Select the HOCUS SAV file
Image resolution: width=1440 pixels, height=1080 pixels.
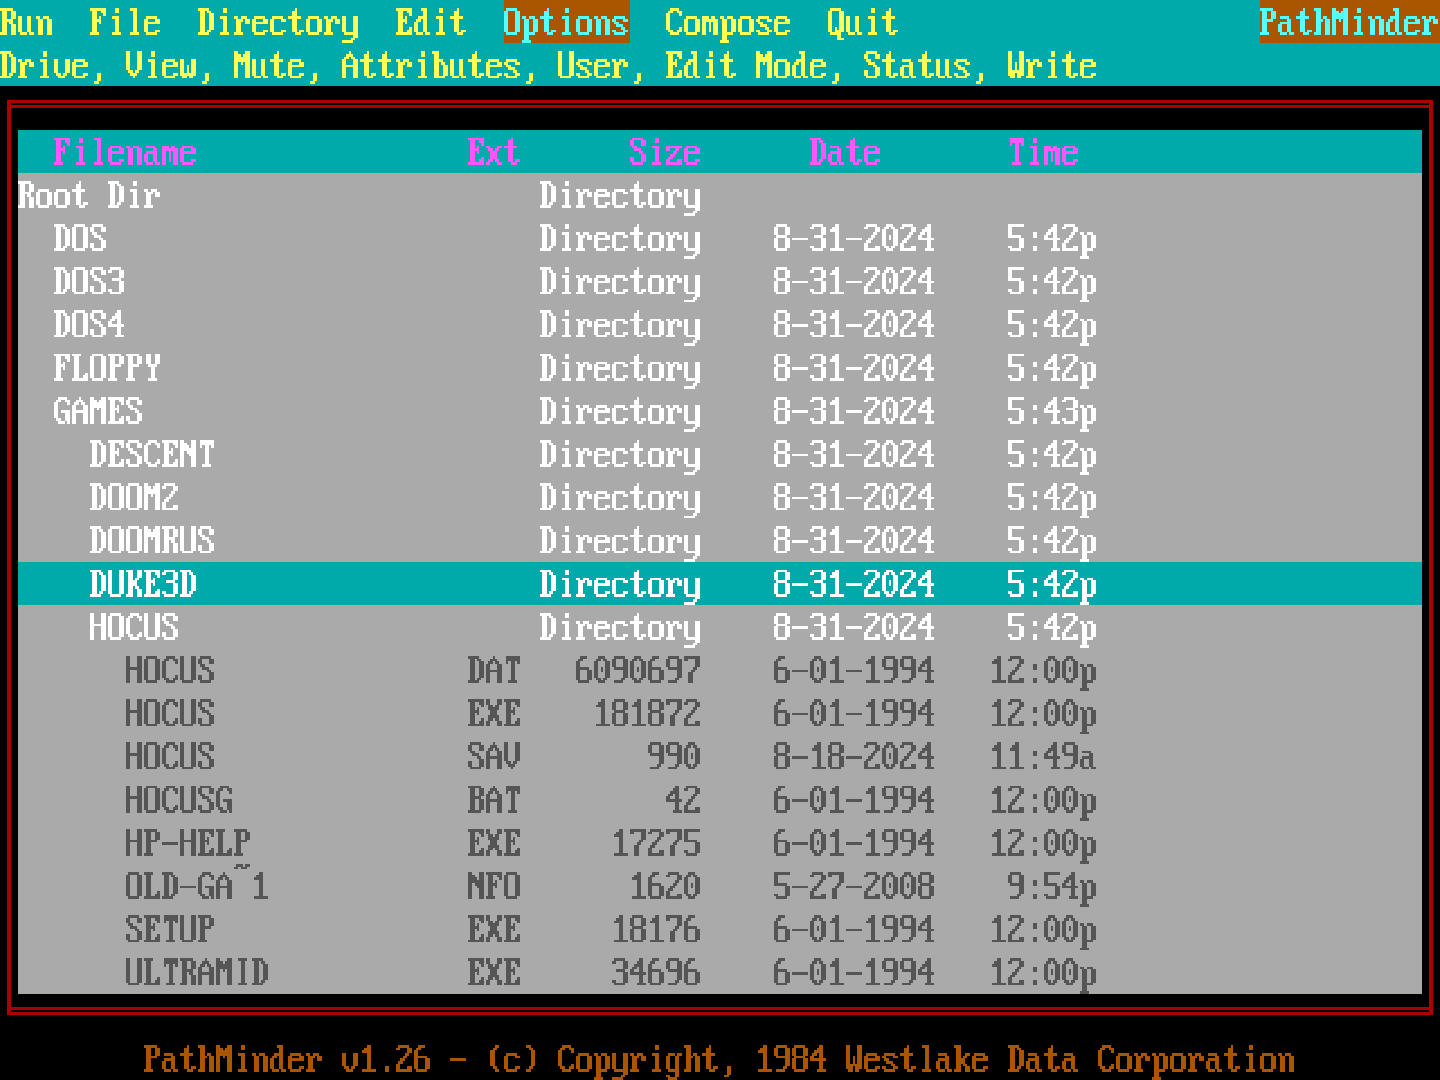[x=720, y=757]
